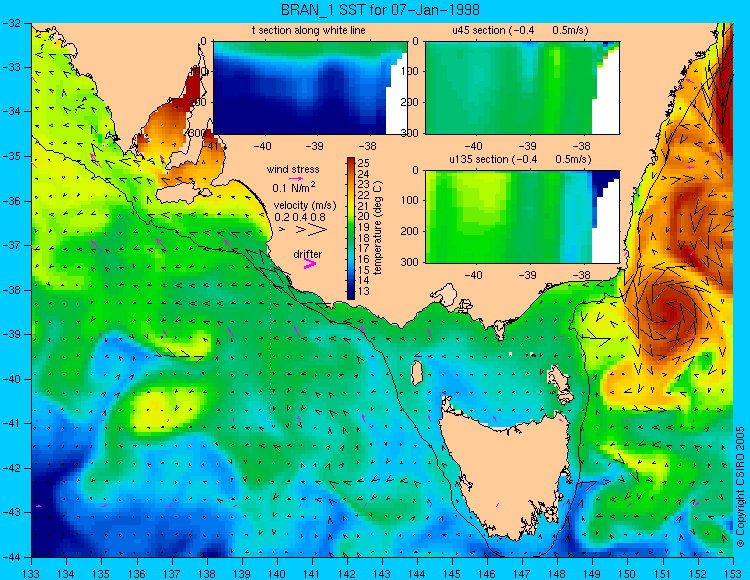Image resolution: width=750 pixels, height=580 pixels.
Task: Click the magenta wind stress arrow in the legend
Action: click(x=296, y=178)
